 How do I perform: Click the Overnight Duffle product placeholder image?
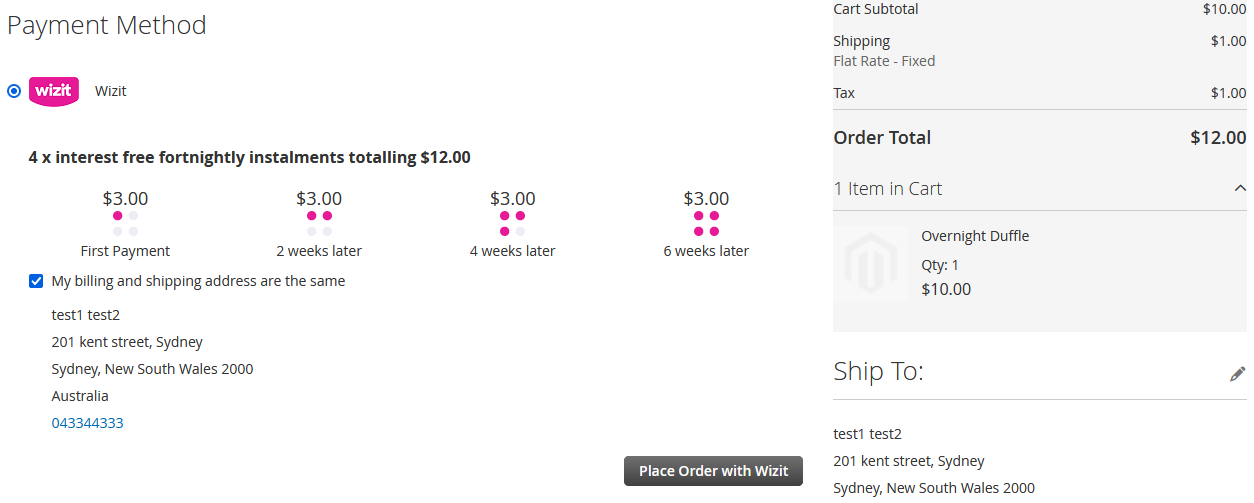(871, 264)
